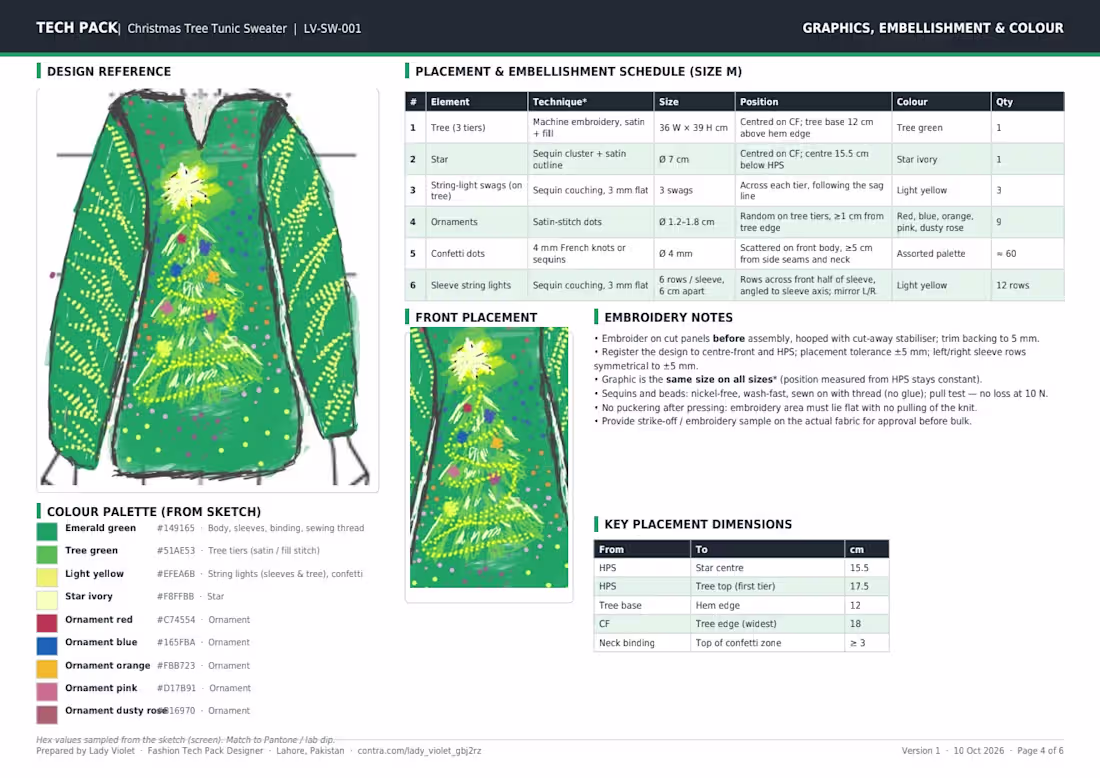Click the FRONT PLACEMENT heading
Screen dimensions: 1100x778
point(476,318)
